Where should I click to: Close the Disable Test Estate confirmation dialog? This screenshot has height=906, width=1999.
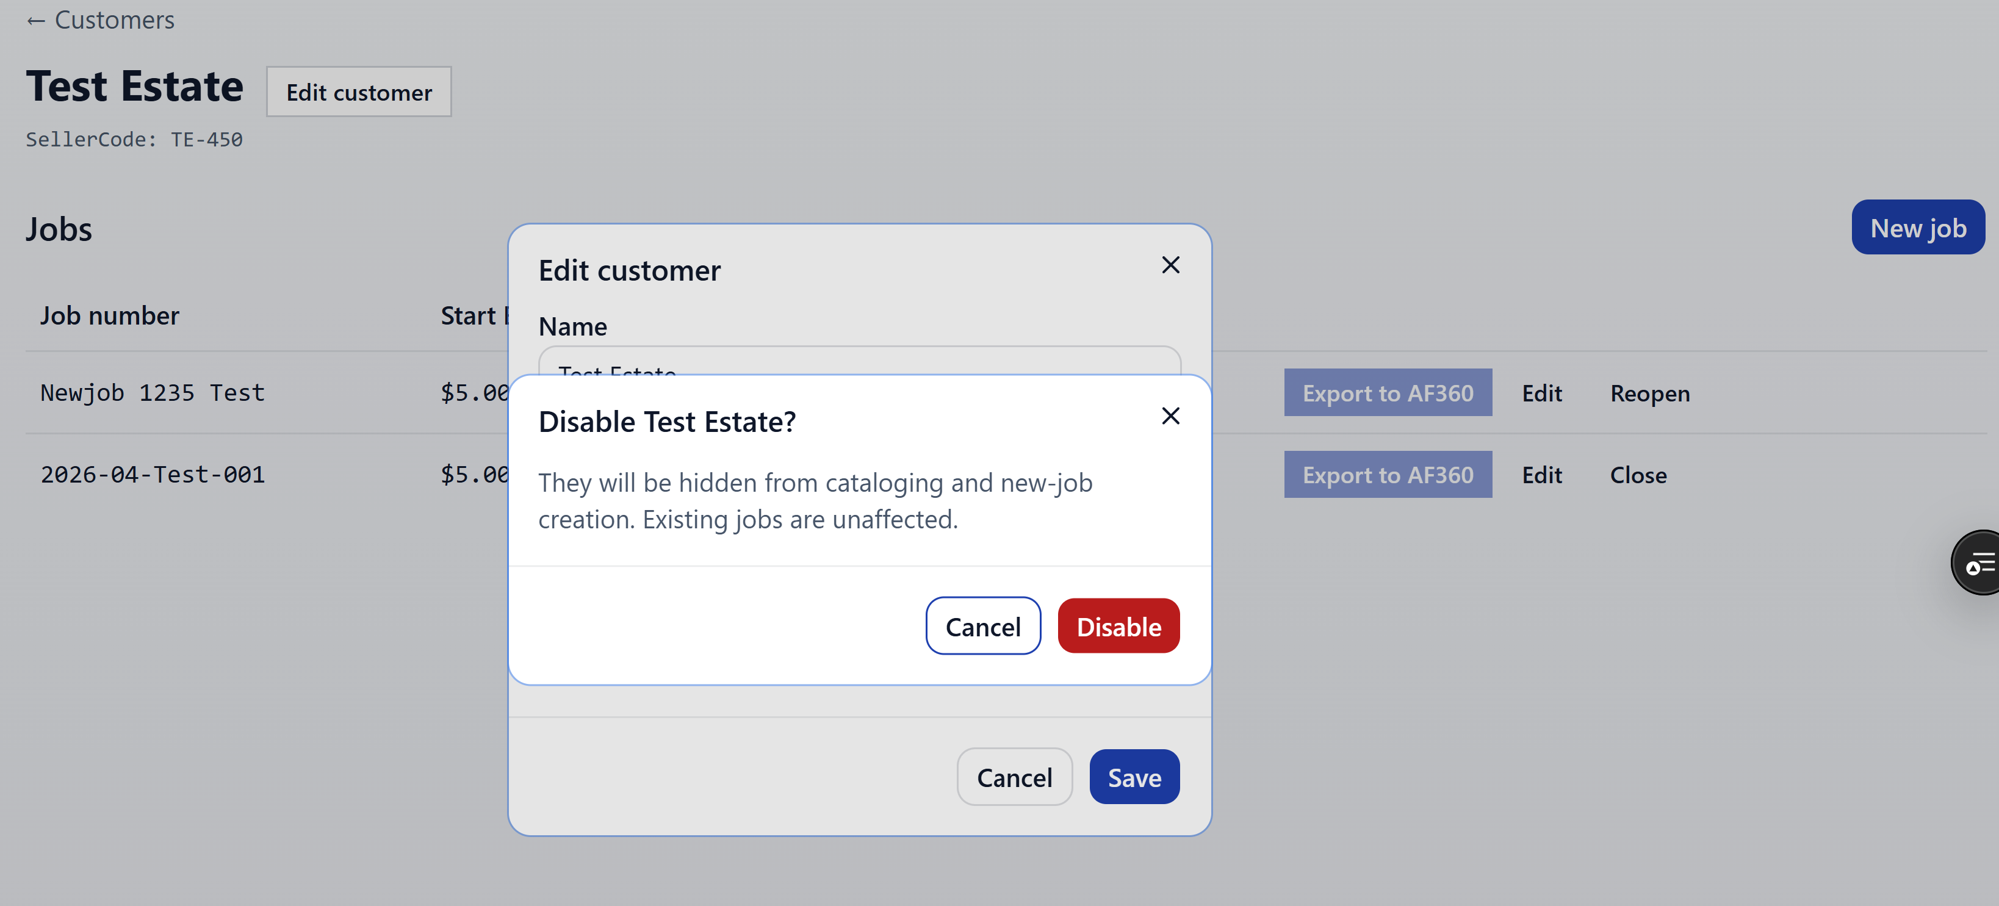point(1170,416)
